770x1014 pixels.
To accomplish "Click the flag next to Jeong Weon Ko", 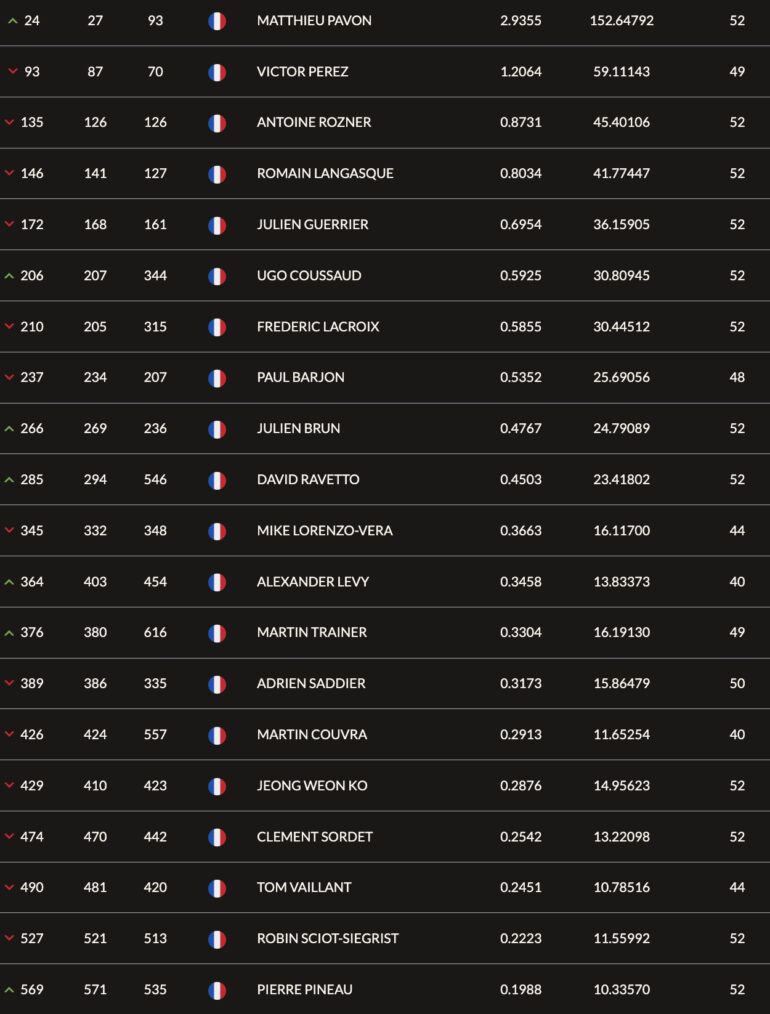I will pos(217,786).
